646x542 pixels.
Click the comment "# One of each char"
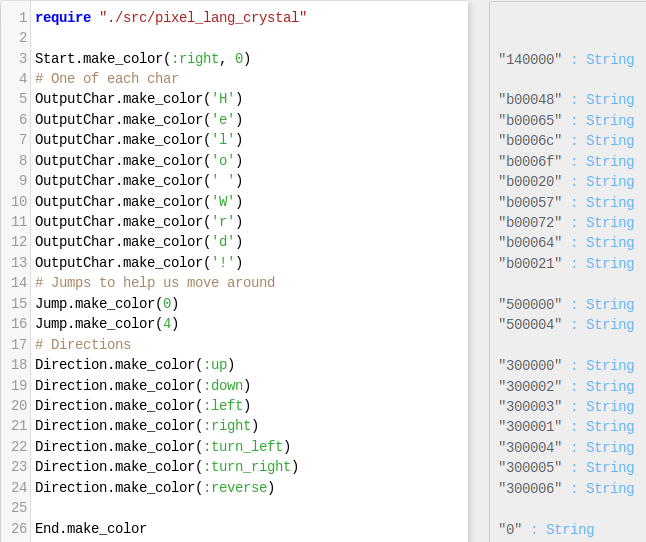107,79
